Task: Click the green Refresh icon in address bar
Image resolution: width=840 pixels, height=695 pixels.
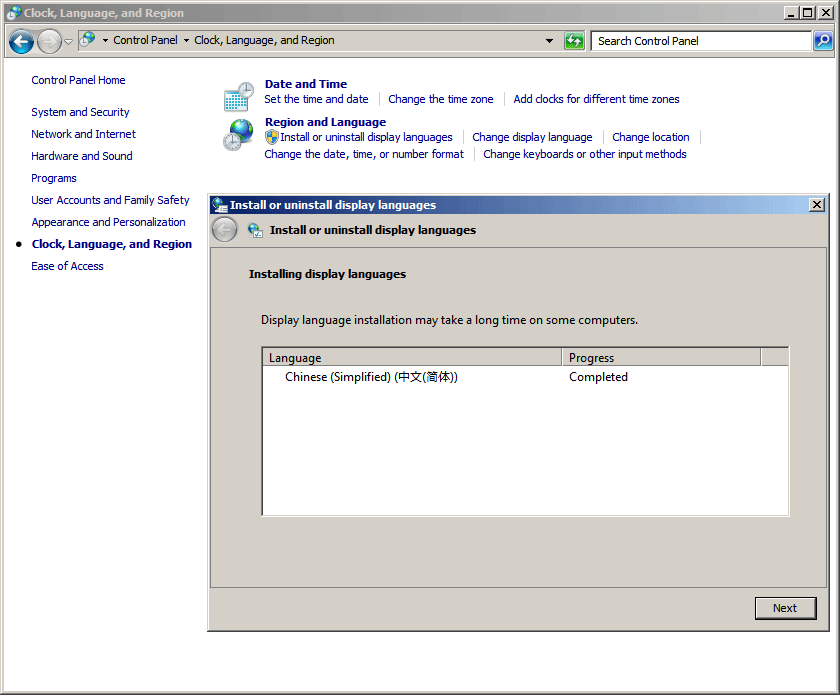Action: click(574, 41)
